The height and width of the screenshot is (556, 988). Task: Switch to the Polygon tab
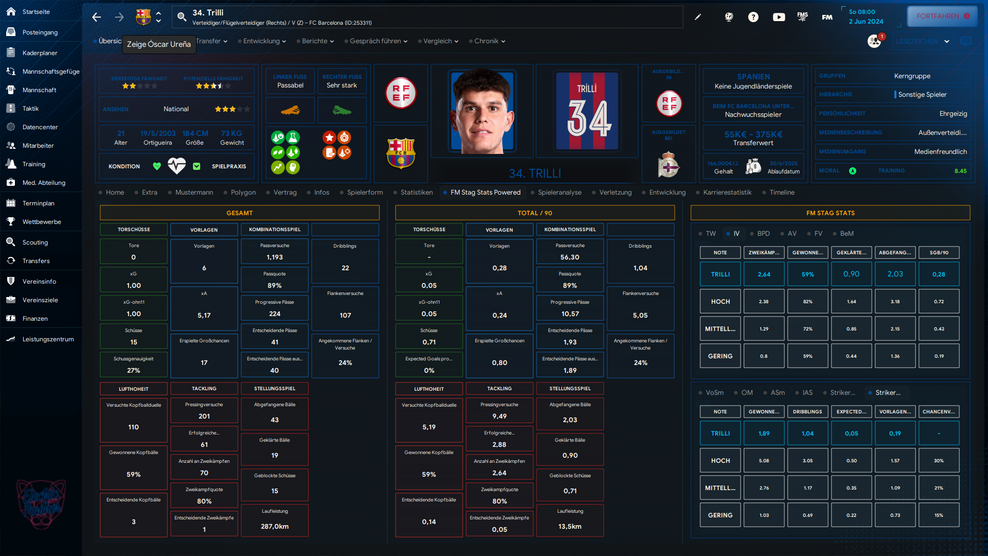pos(242,192)
